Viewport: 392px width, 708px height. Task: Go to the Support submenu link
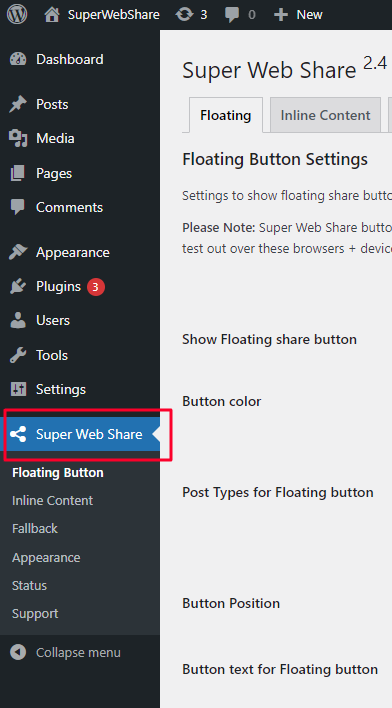(x=35, y=614)
